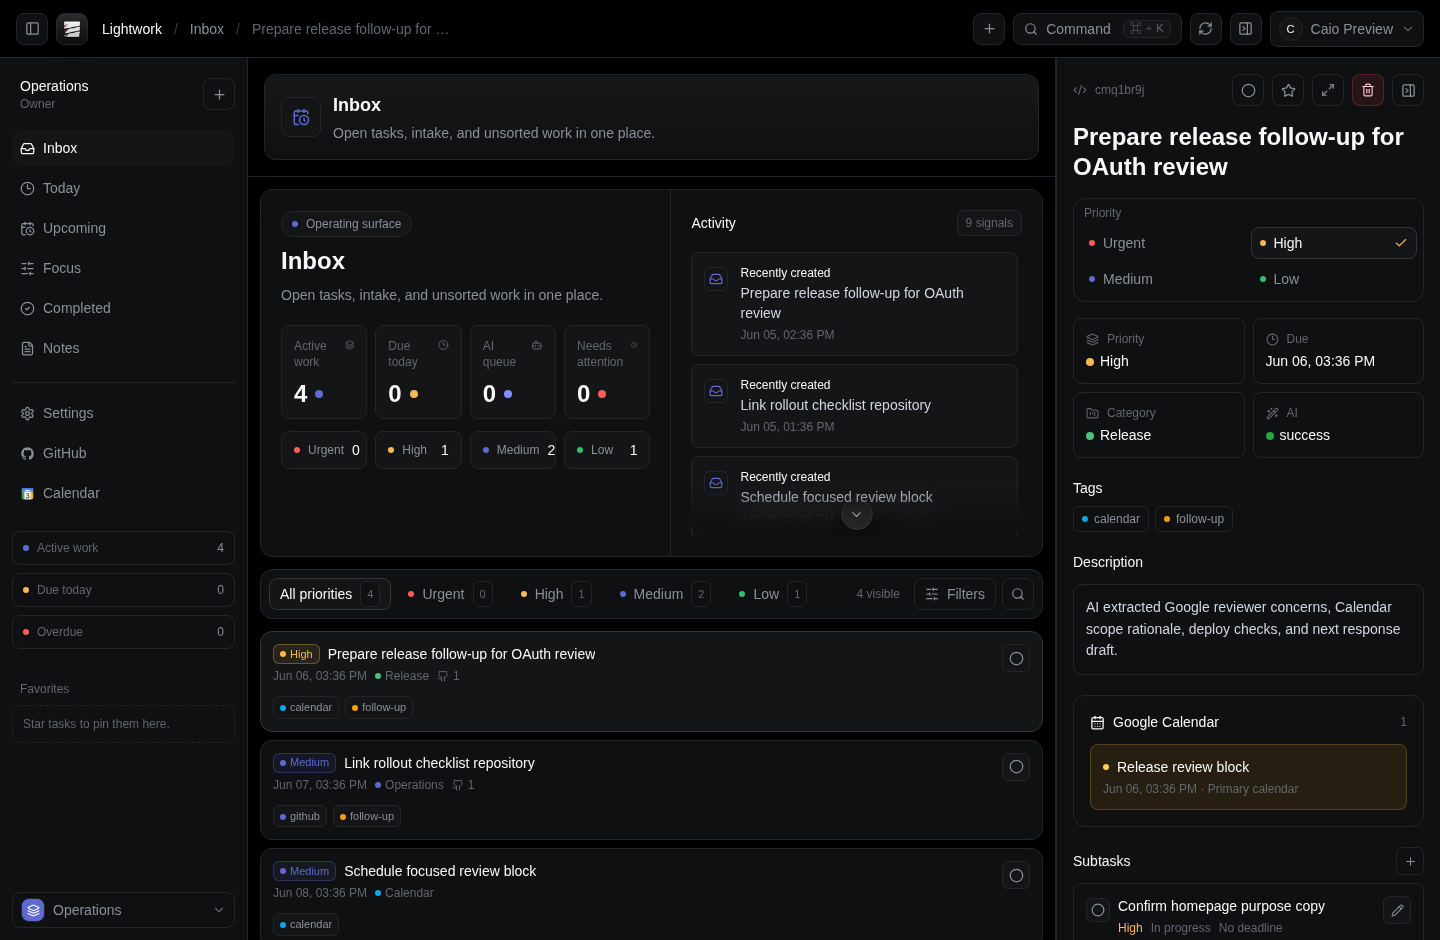Screen dimensions: 1440x940
Task: Open Notes in sidebar
Action: pos(123,348)
